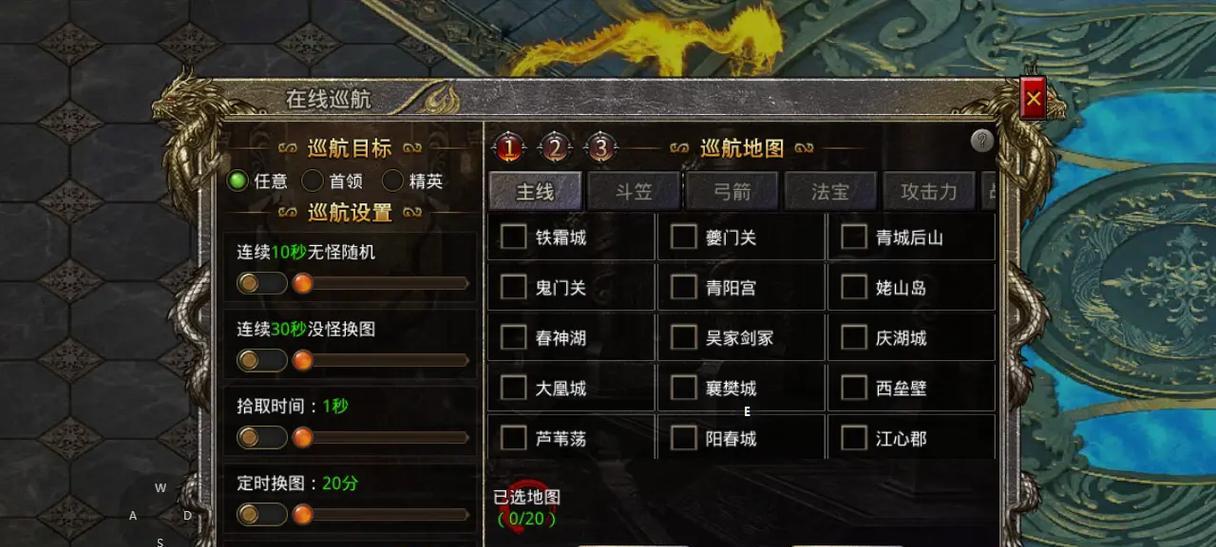Select page 1 round number icon
This screenshot has height=547, width=1216.
[509, 149]
